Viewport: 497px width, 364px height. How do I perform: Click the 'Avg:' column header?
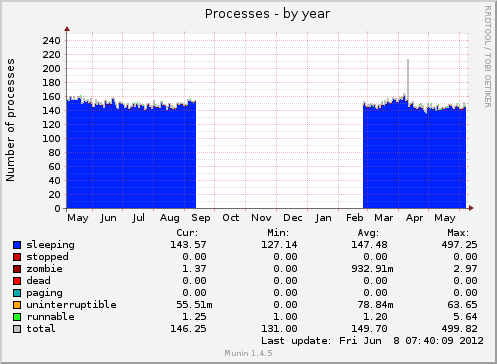tap(368, 233)
